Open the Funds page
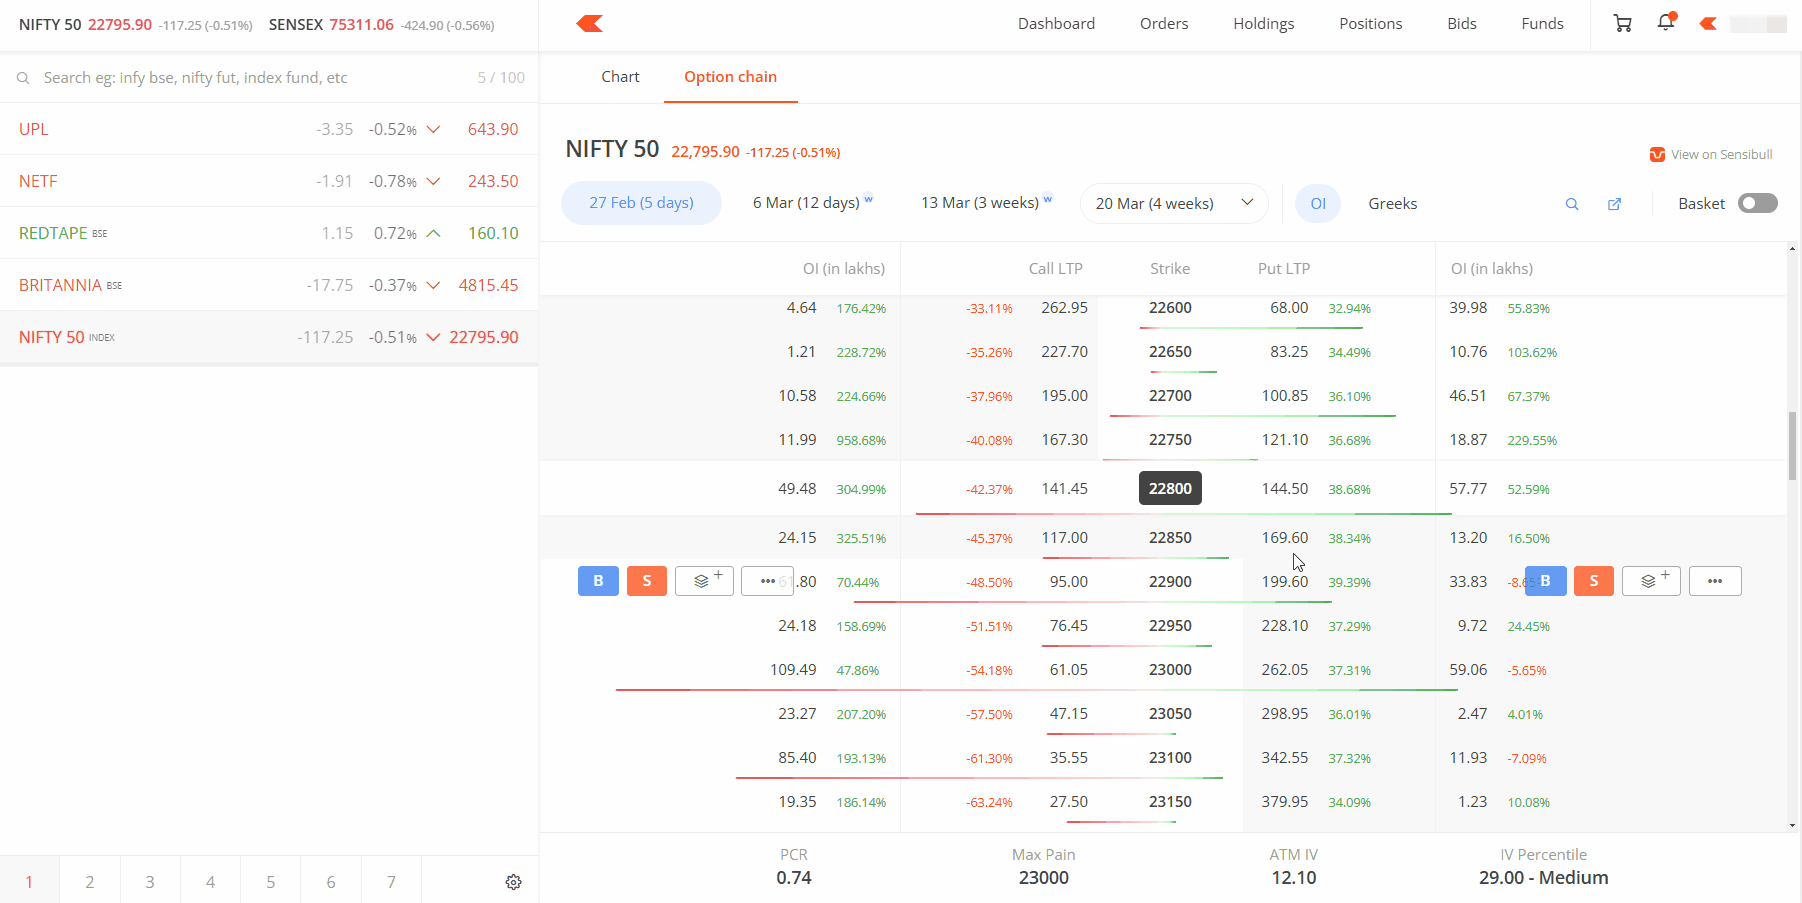The height and width of the screenshot is (903, 1802). click(x=1542, y=24)
